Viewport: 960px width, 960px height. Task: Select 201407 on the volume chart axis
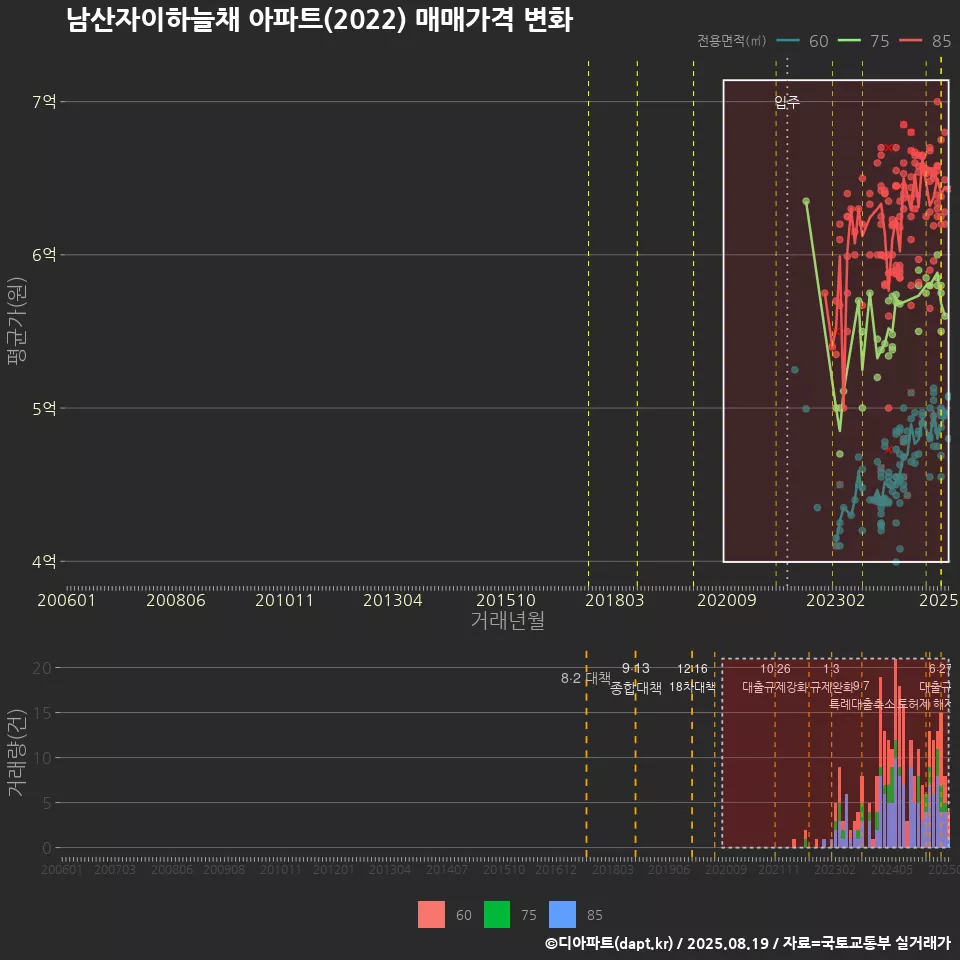click(446, 869)
